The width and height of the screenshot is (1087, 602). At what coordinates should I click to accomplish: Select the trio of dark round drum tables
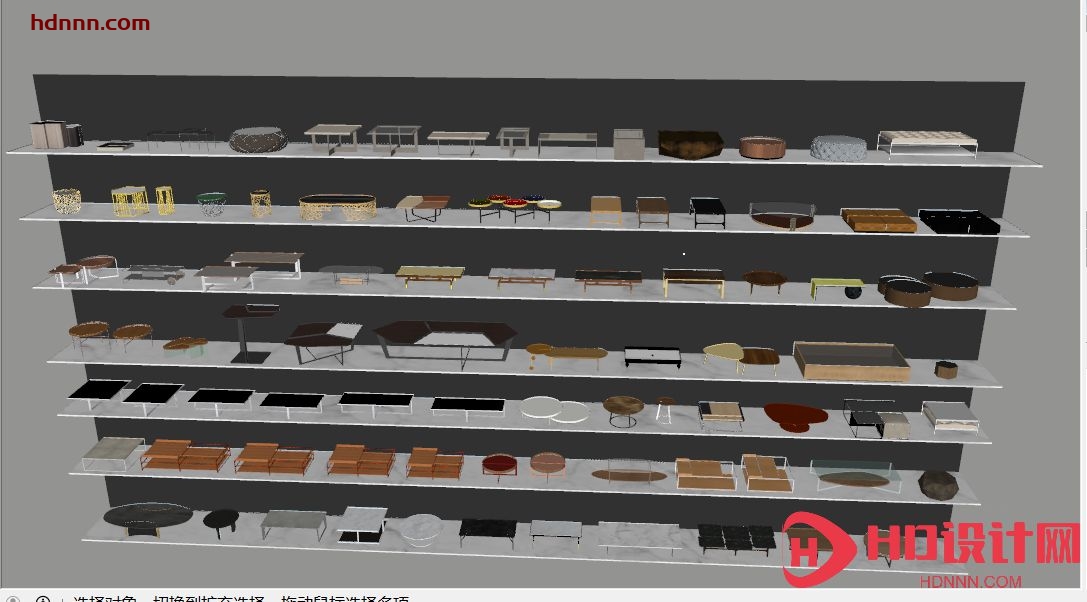[x=928, y=289]
